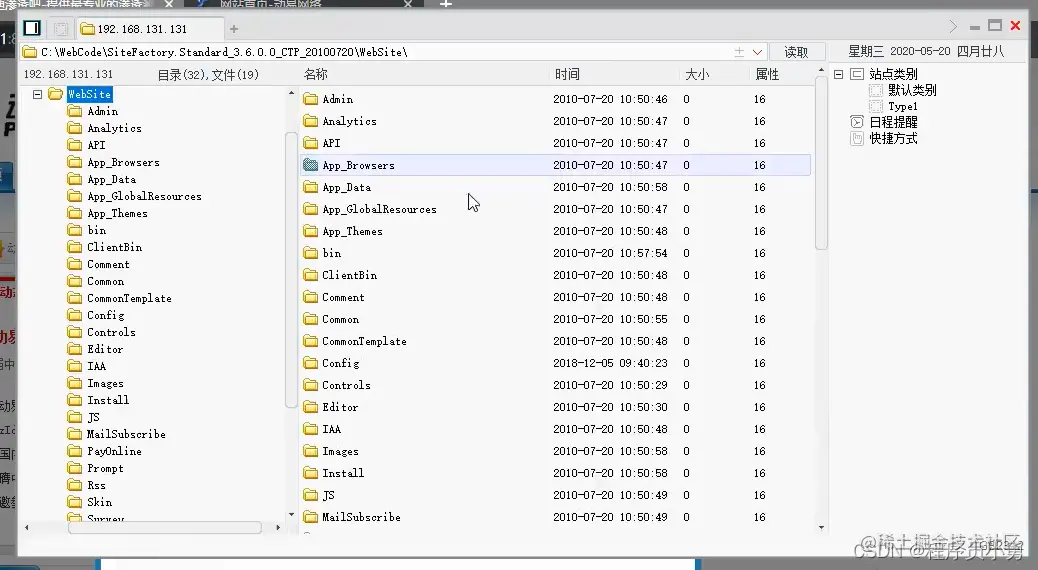Image resolution: width=1038 pixels, height=570 pixels.
Task: Click the App_Themes folder icon in list
Action: [310, 231]
